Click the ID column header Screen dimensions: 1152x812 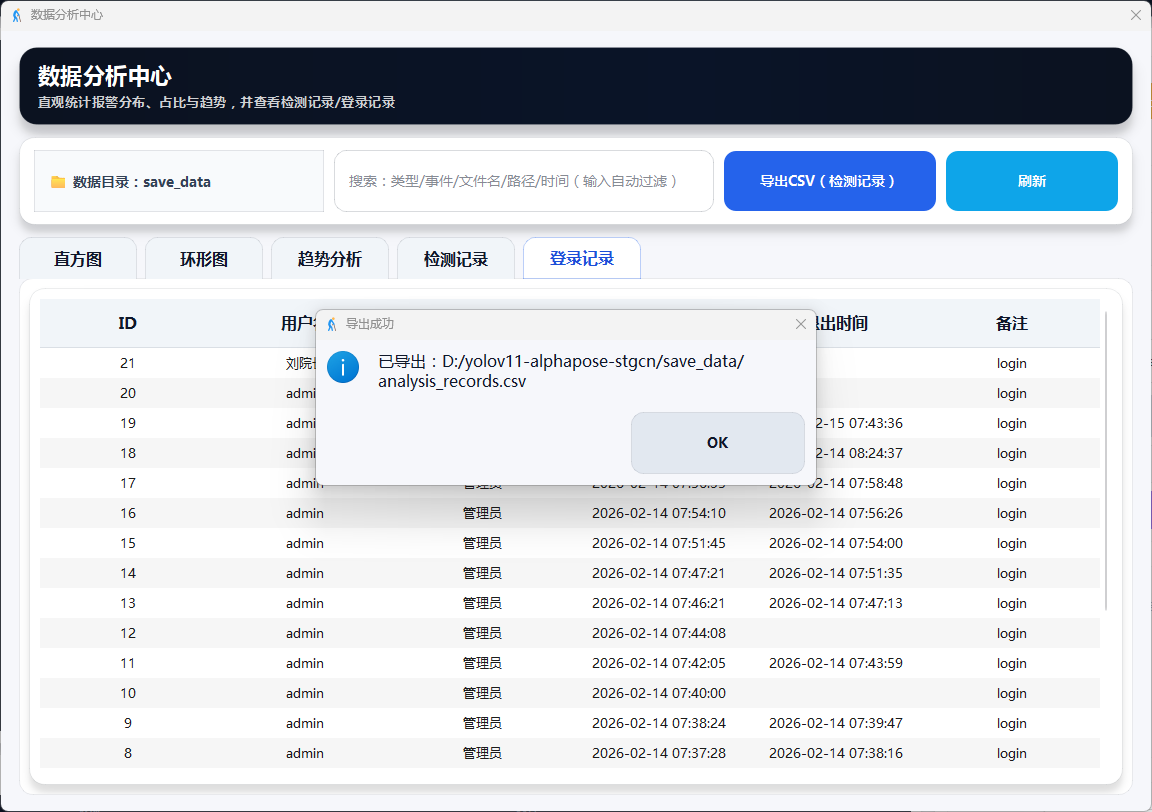tap(127, 323)
